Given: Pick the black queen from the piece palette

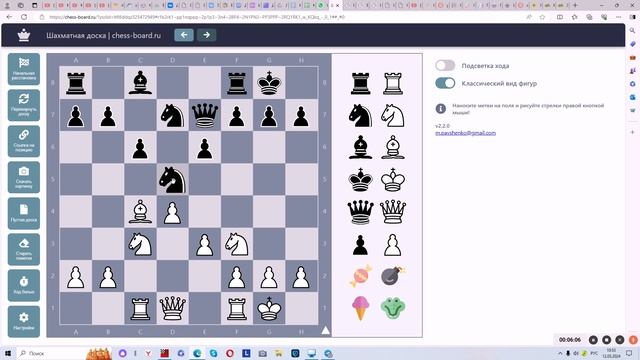Looking at the screenshot, I should coord(360,212).
